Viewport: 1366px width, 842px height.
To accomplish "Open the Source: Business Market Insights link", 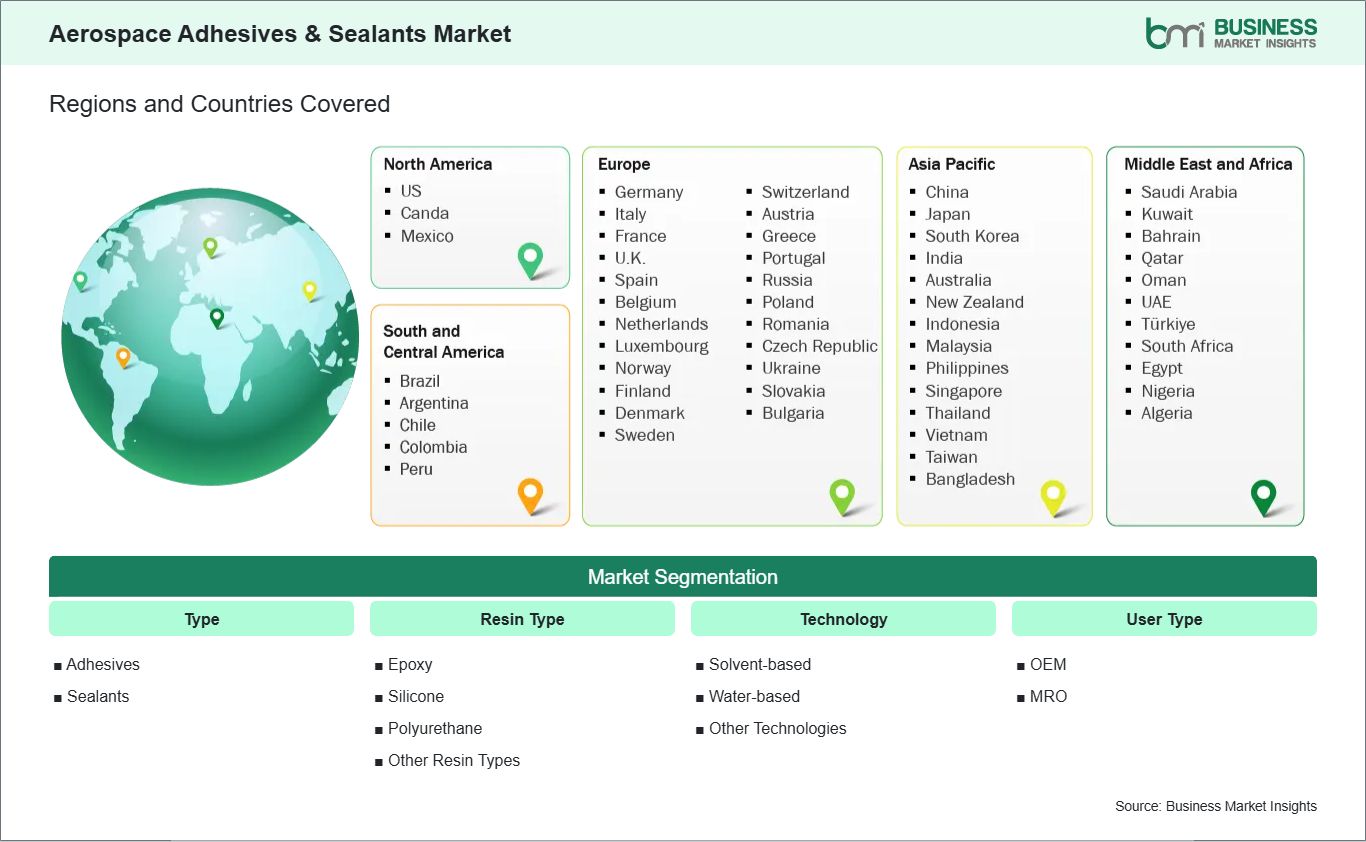I will coord(1215,806).
